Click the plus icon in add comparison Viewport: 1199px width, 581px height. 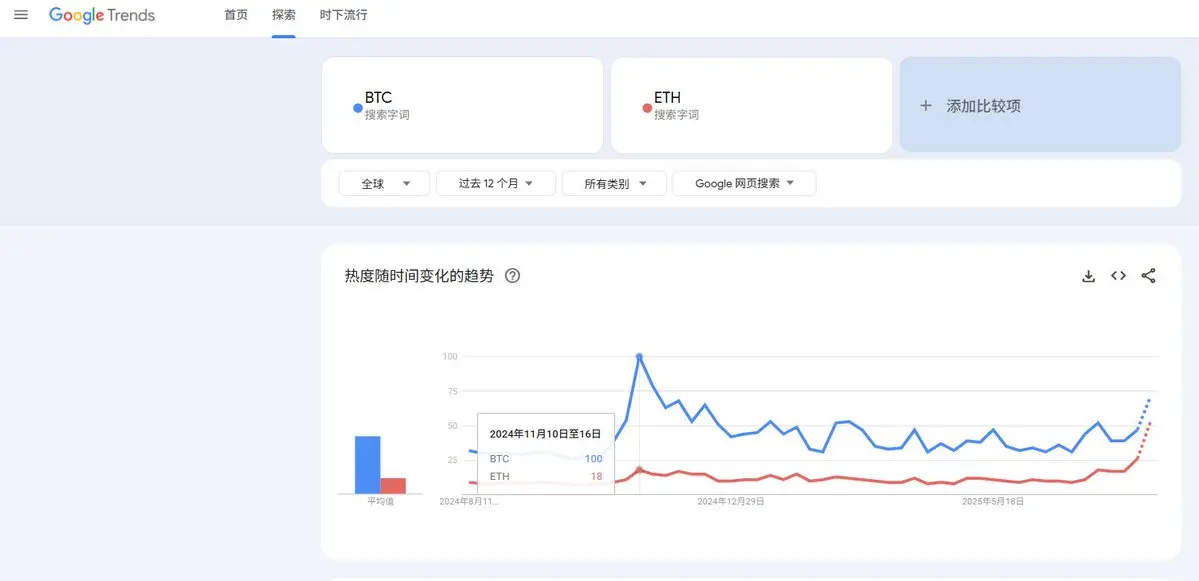click(926, 106)
